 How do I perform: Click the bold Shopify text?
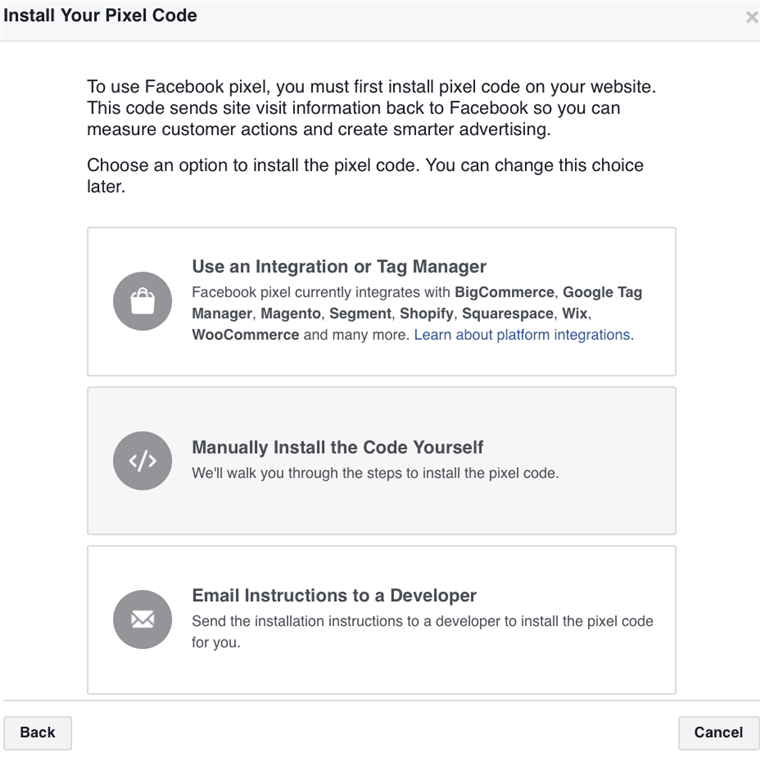pyautogui.click(x=426, y=314)
